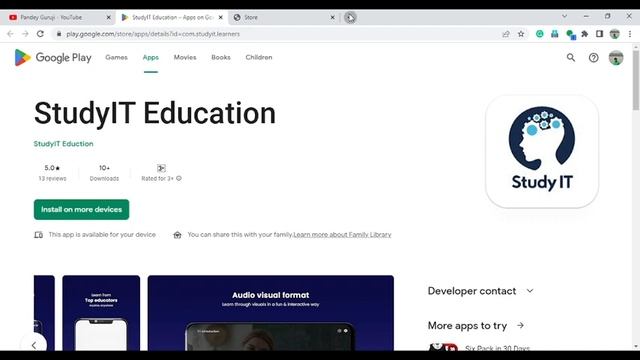Bookmark this page with the star
Image resolution: width=640 pixels, height=360 pixels.
pos(521,34)
